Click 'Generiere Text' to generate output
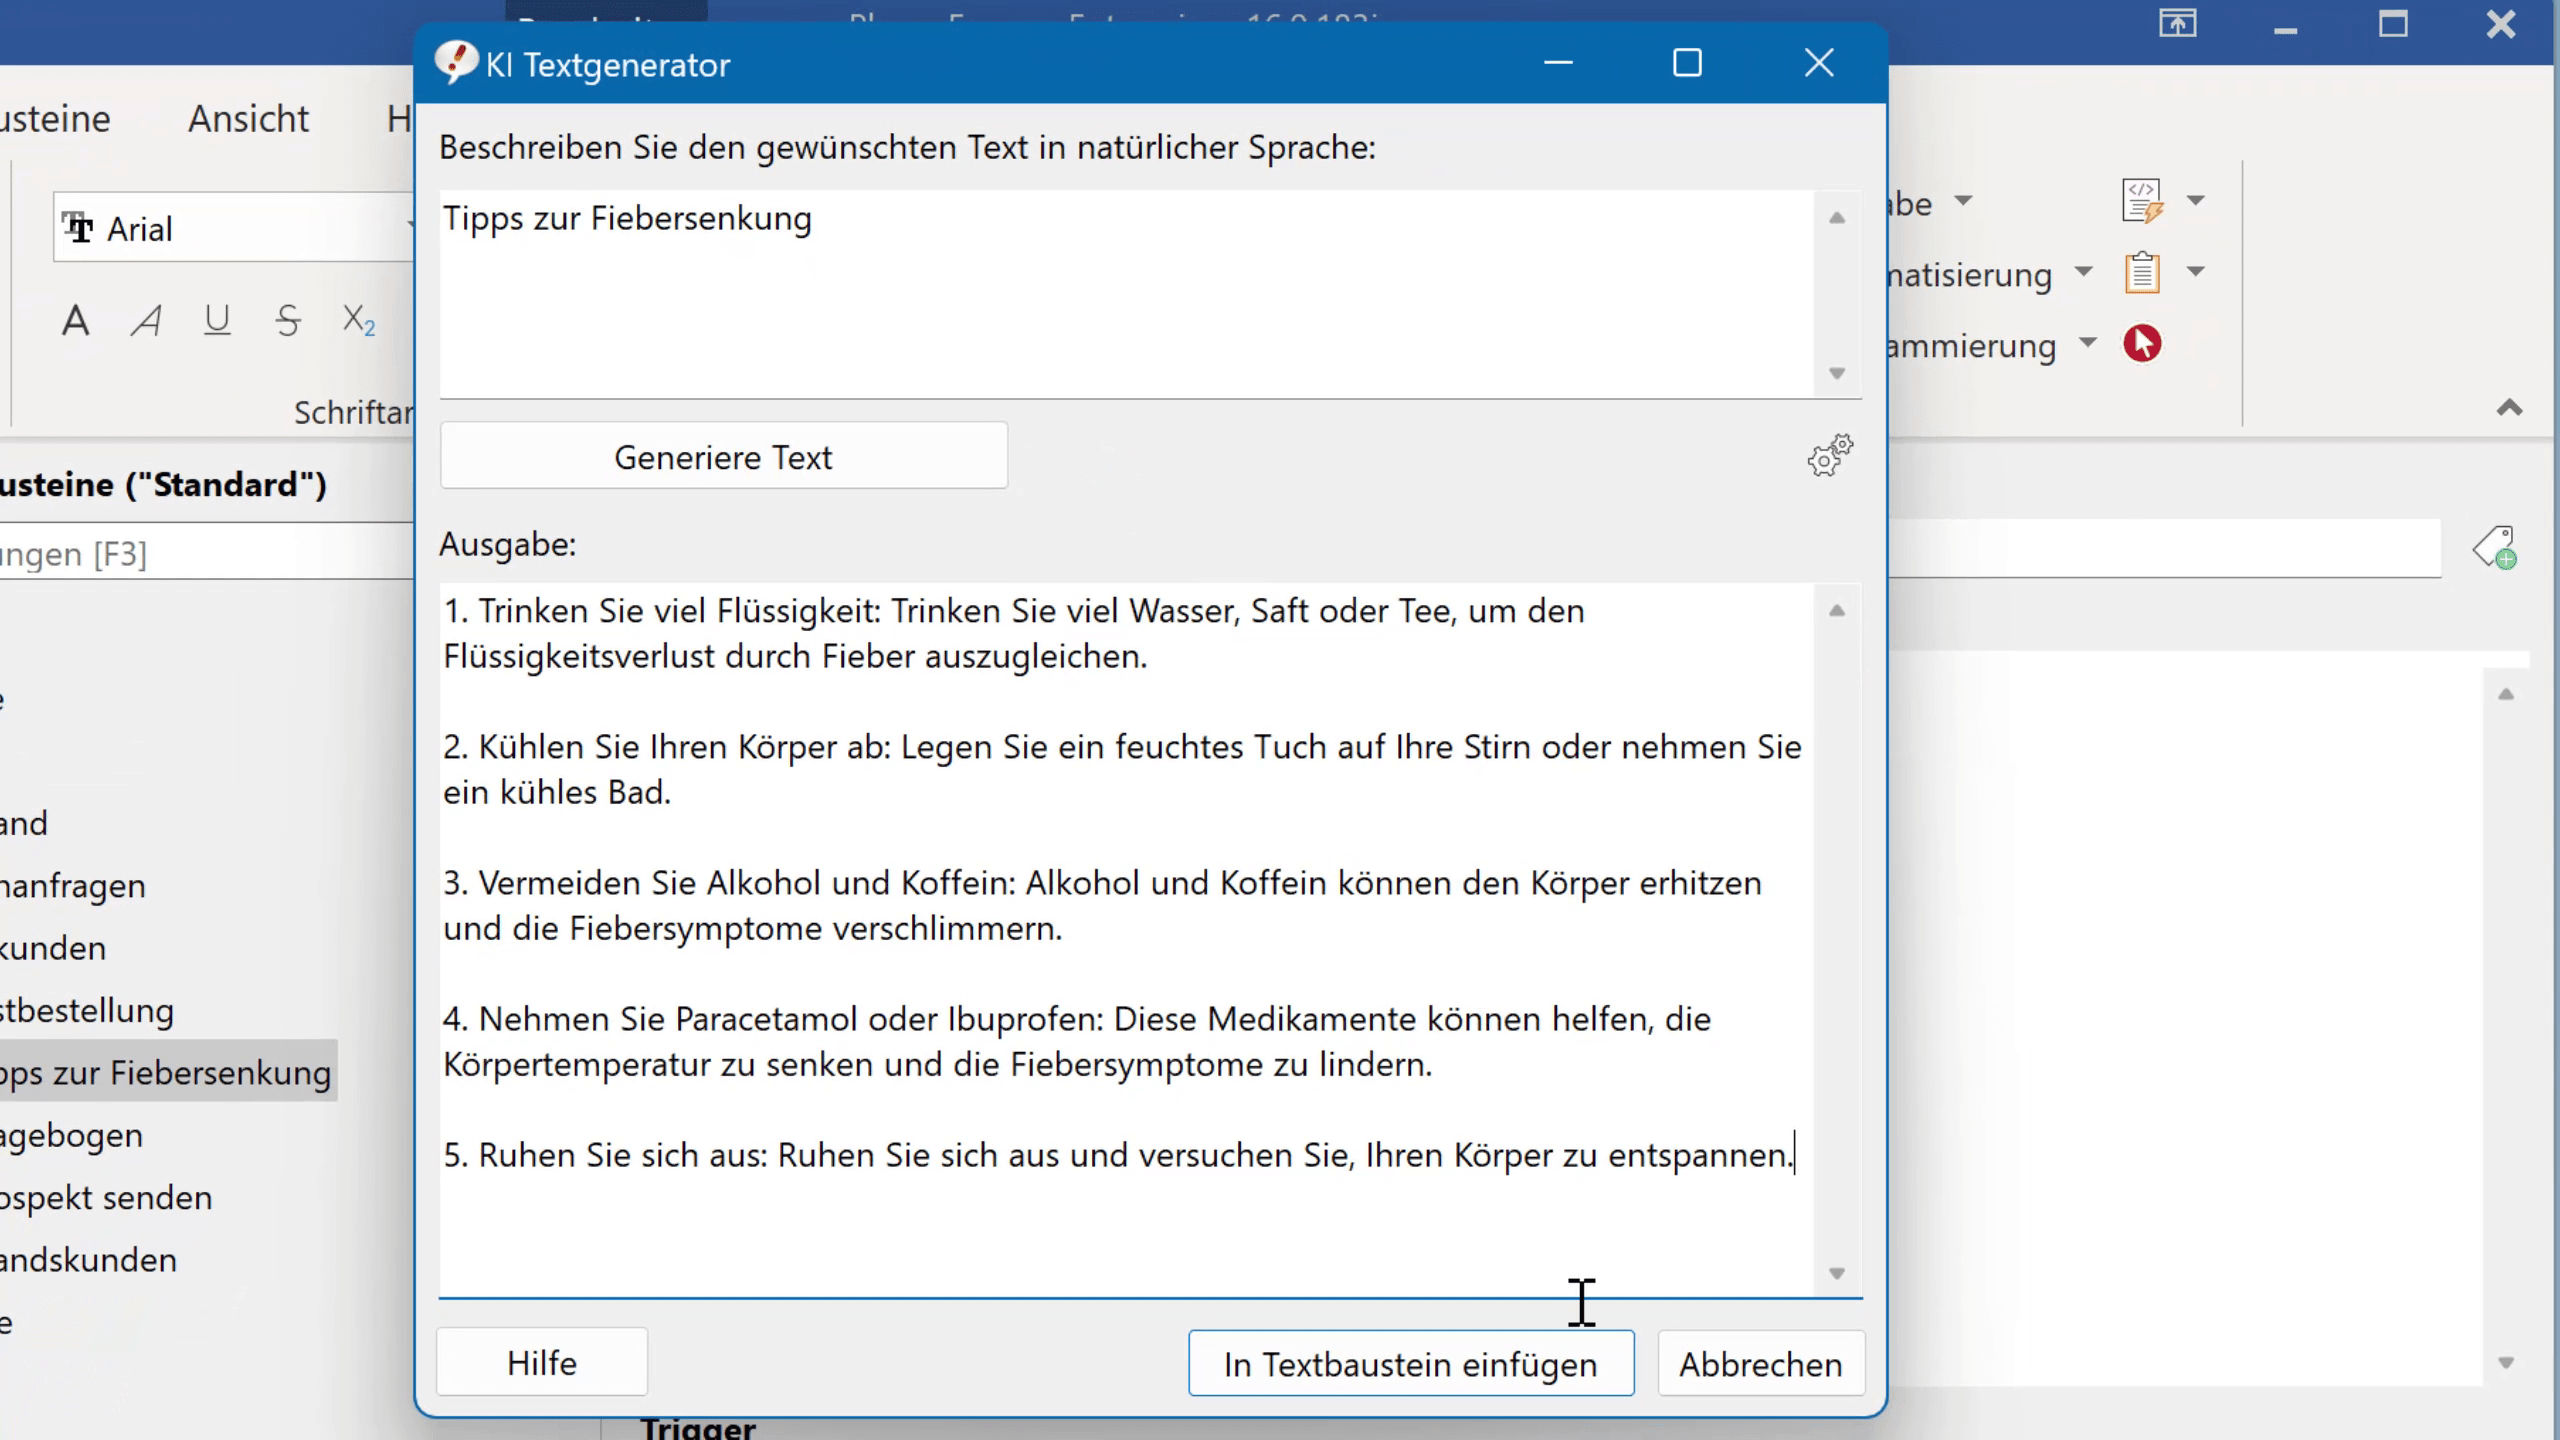Viewport: 2560px width, 1440px height. [724, 455]
